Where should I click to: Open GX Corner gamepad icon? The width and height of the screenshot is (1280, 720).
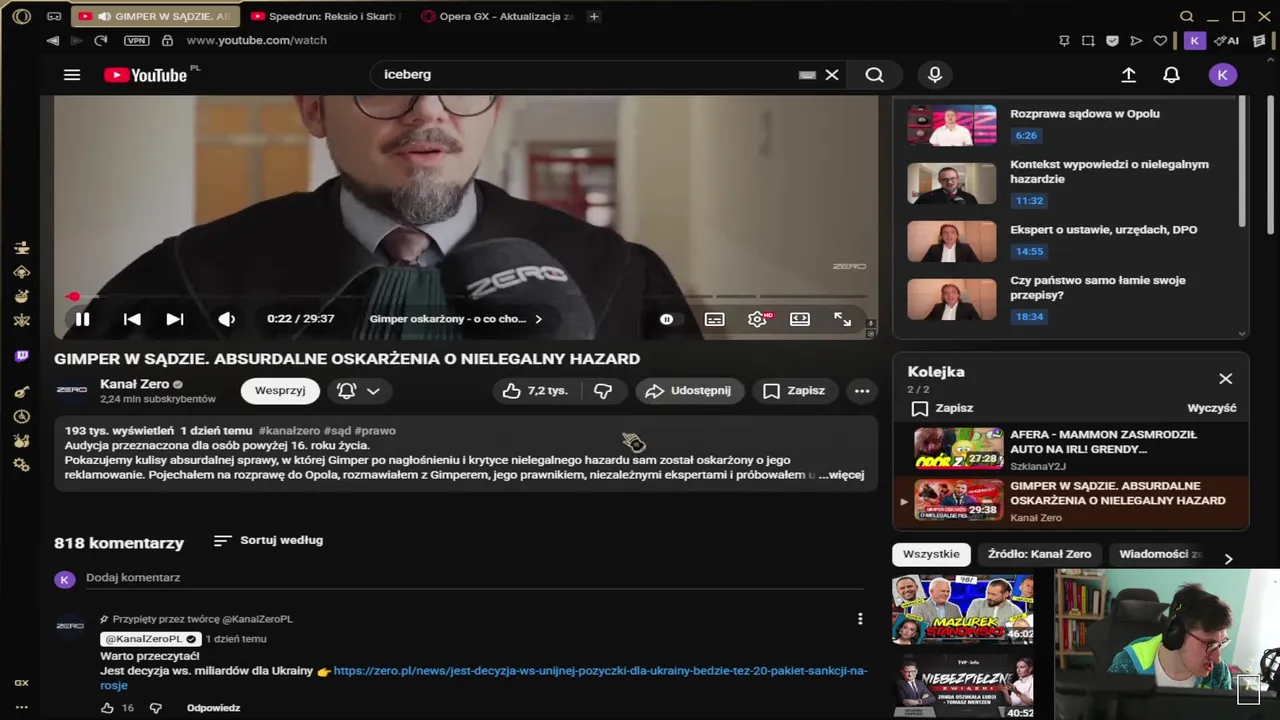(54, 17)
